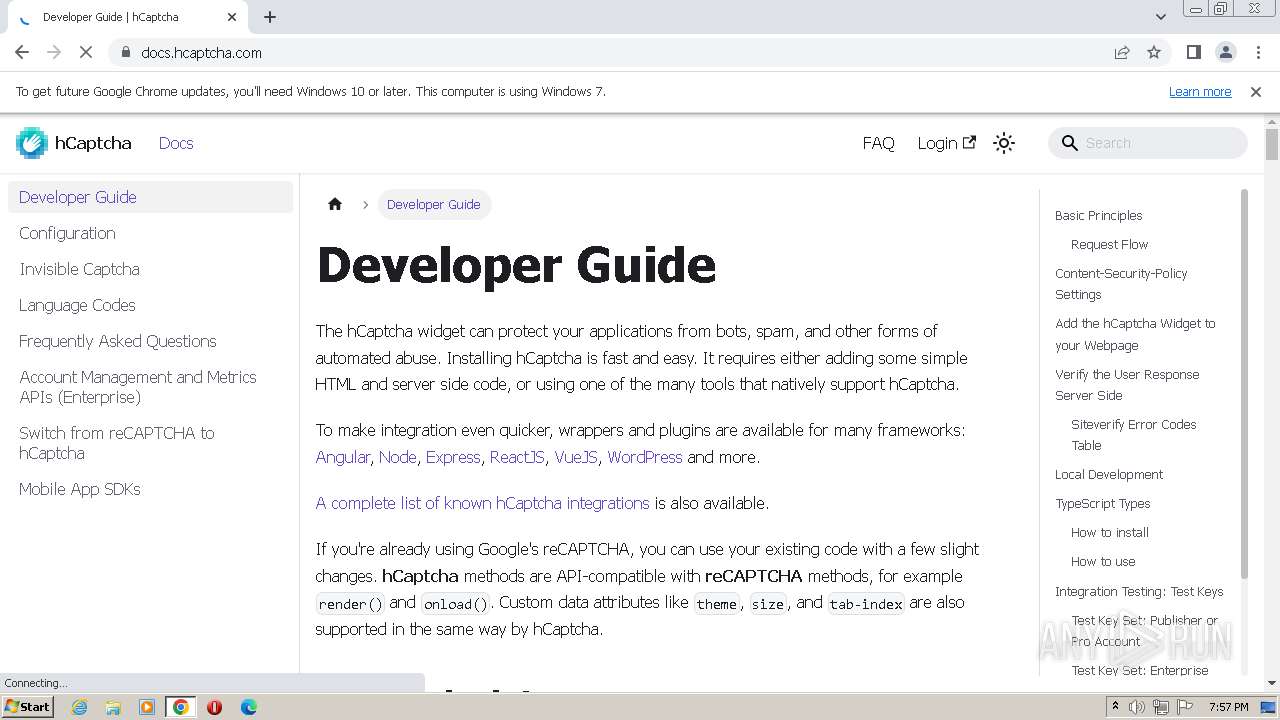Open complete list of hCaptcha integrations
This screenshot has height=720, width=1280.
tap(483, 503)
